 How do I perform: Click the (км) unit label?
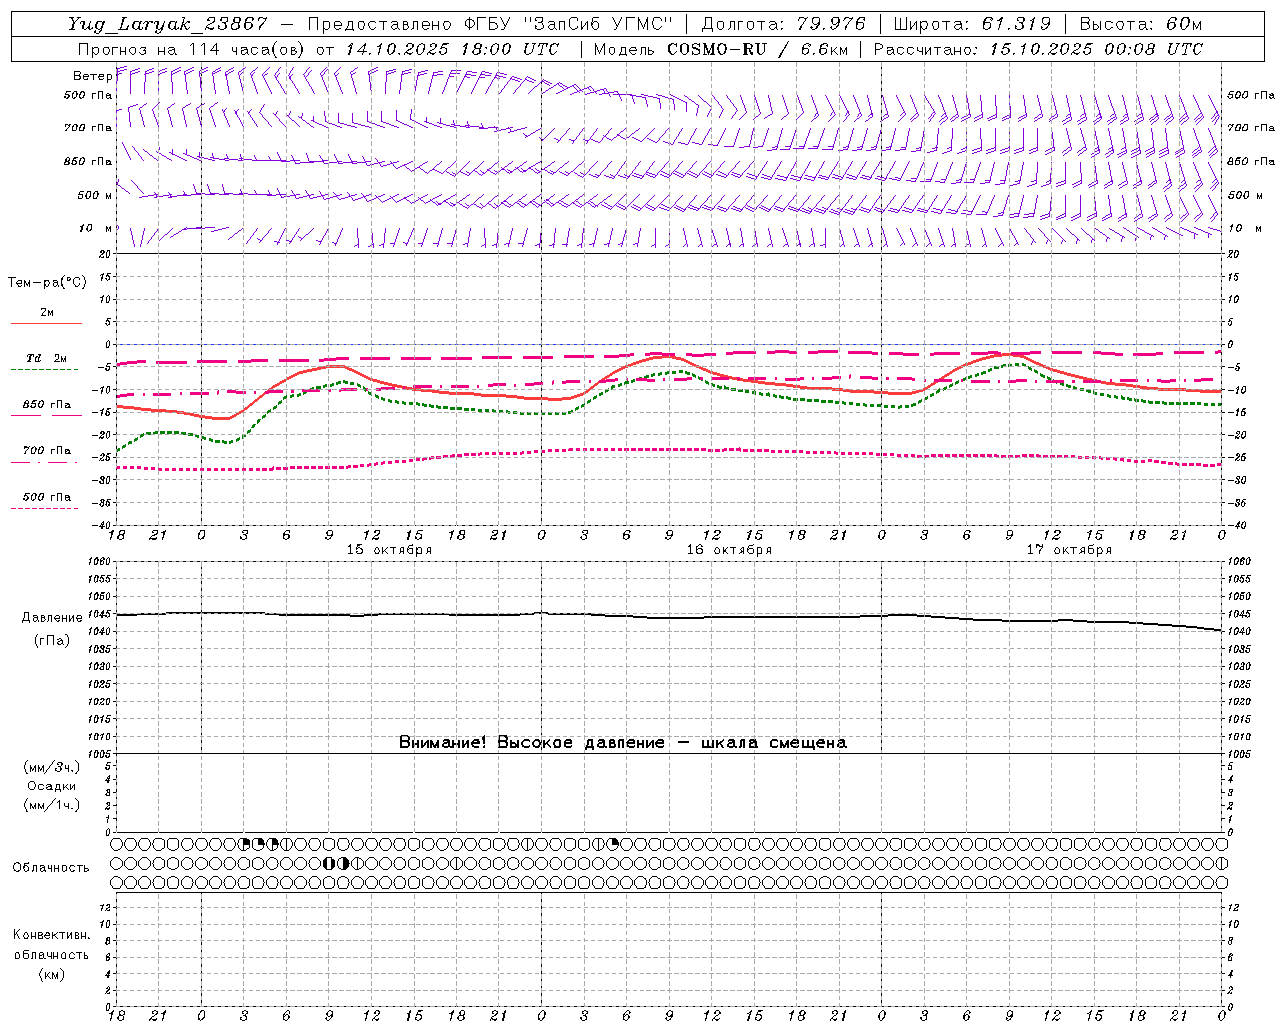tap(51, 974)
